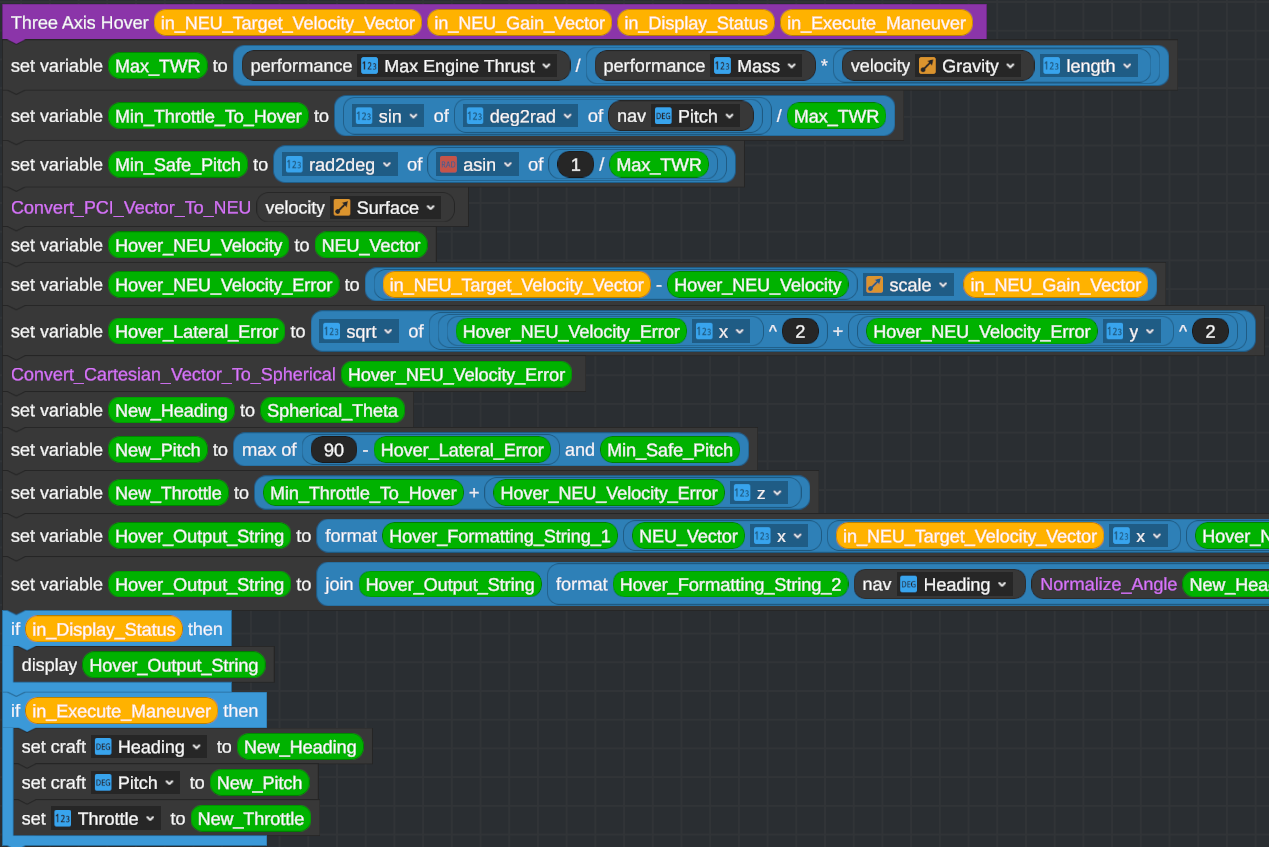
Task: Open the rad2deg function dropdown
Action: [x=340, y=164]
